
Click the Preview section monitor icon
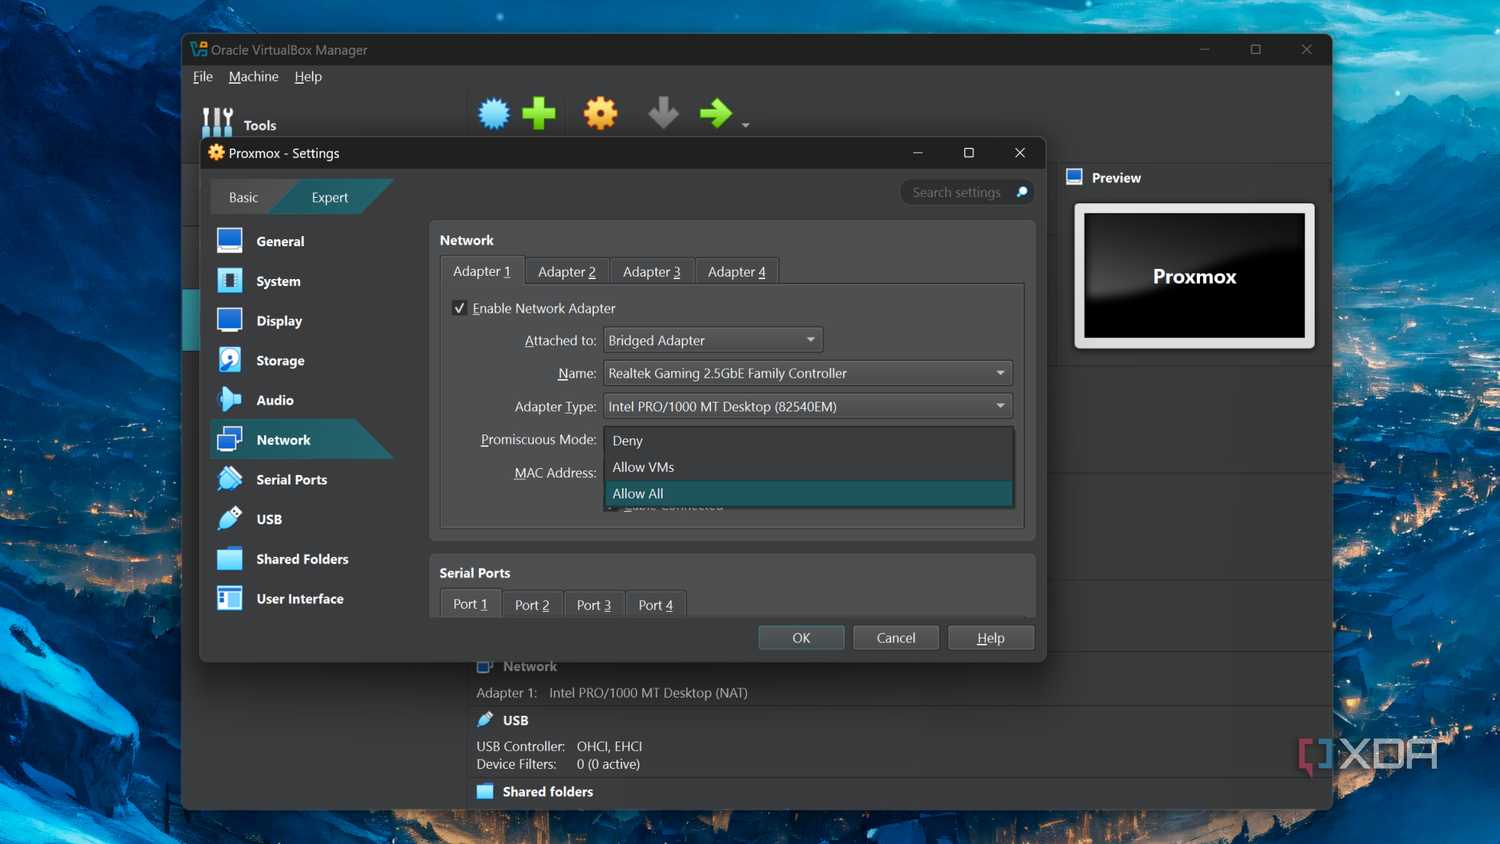[1074, 177]
